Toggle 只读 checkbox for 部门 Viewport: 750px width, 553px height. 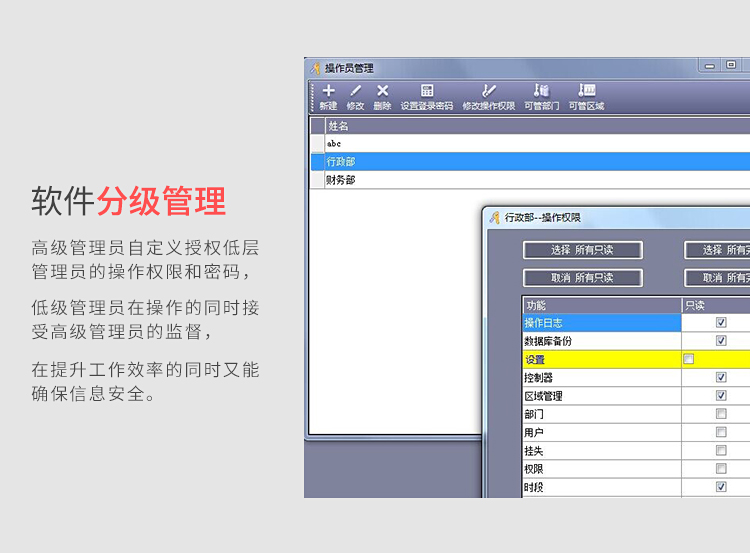(x=721, y=414)
